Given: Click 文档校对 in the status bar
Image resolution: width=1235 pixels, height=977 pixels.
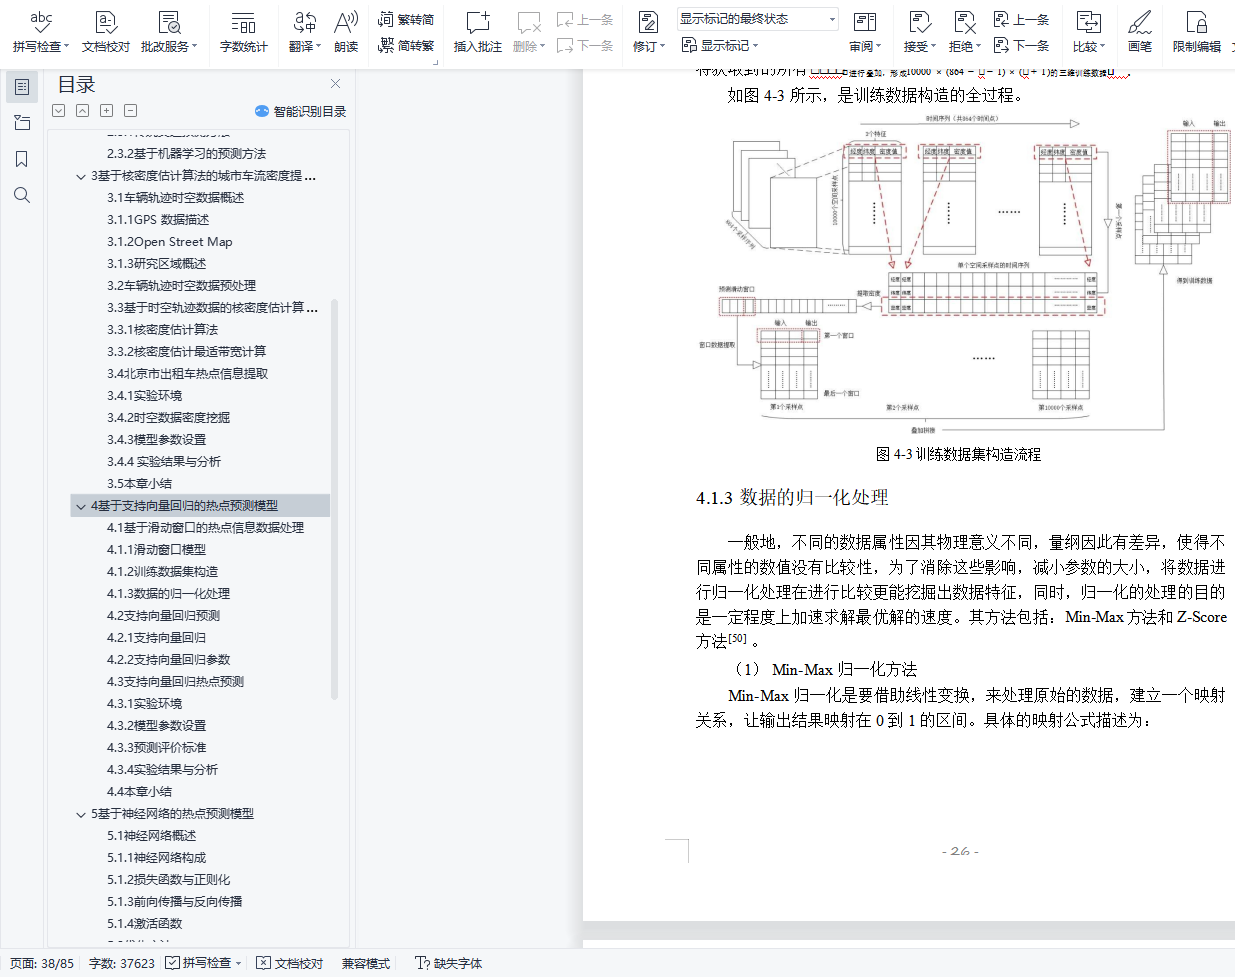Looking at the screenshot, I should click(x=290, y=964).
